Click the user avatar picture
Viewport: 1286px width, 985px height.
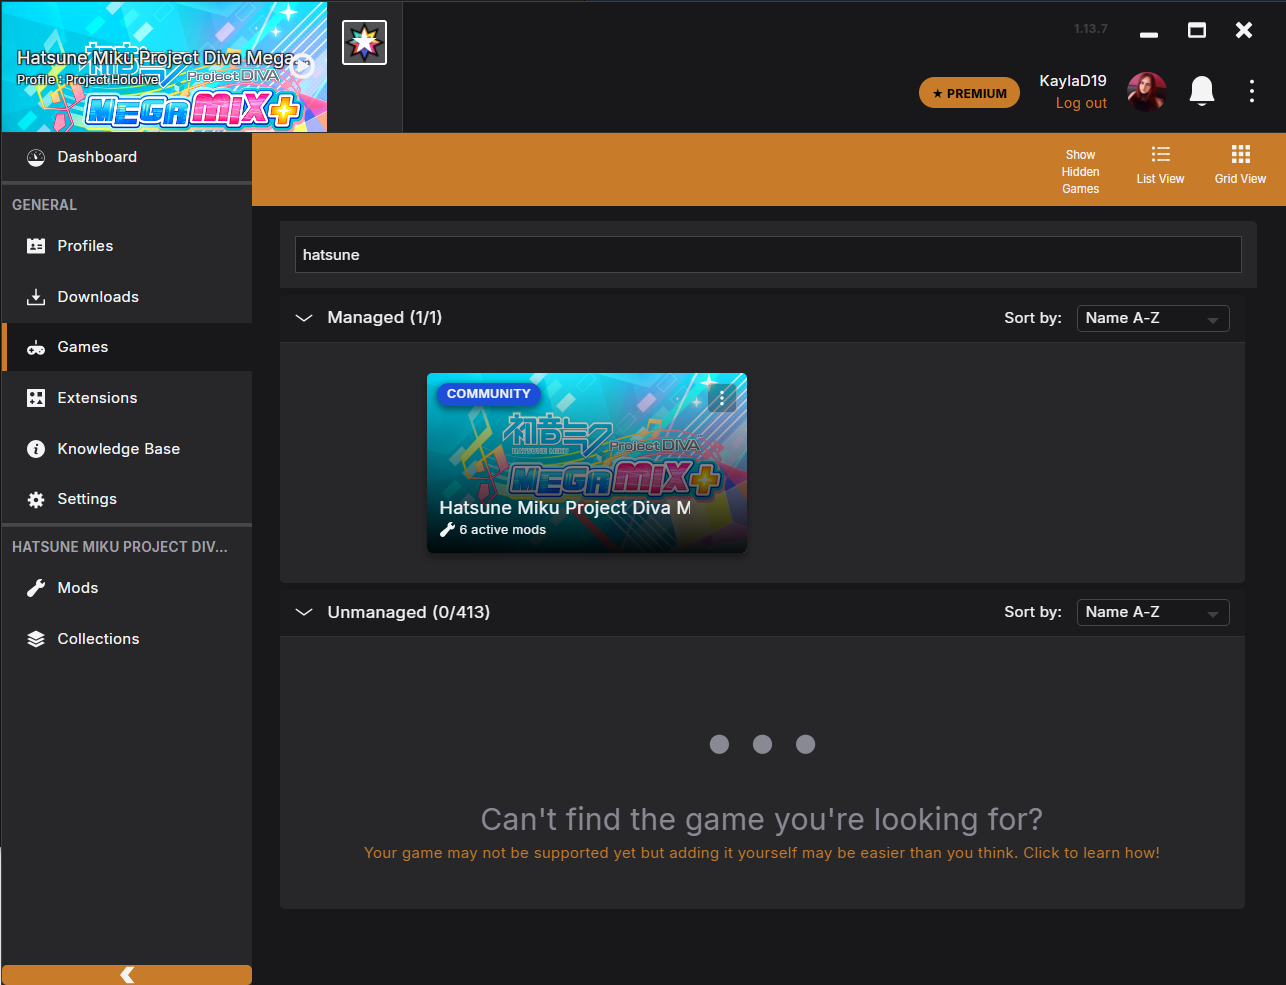tap(1146, 92)
